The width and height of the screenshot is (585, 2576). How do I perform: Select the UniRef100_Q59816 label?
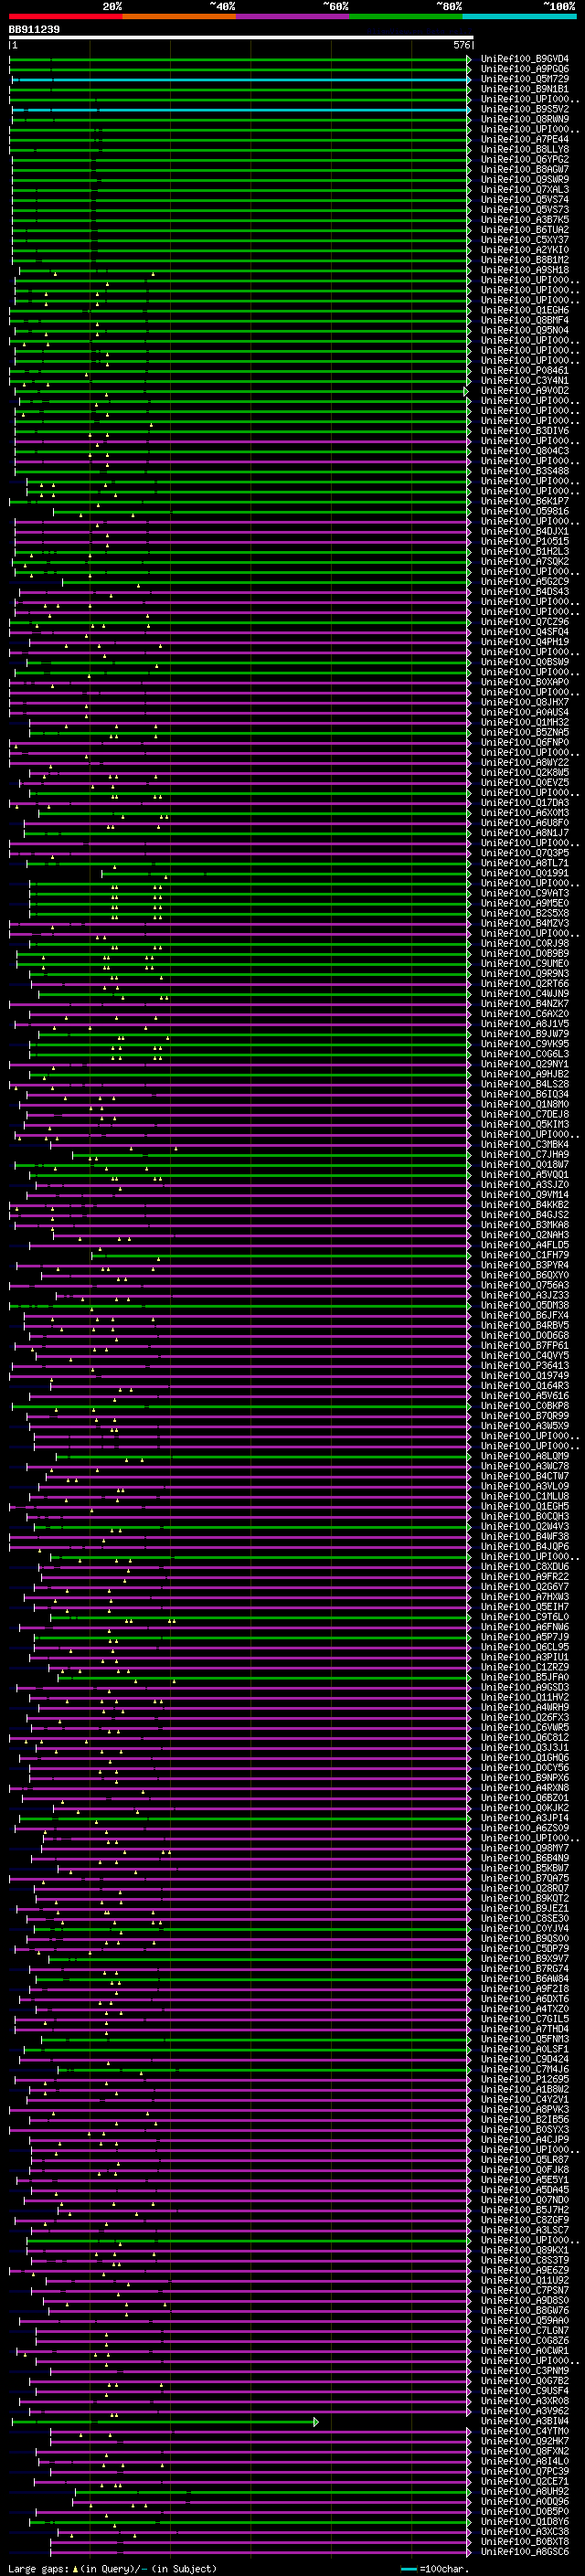click(525, 511)
